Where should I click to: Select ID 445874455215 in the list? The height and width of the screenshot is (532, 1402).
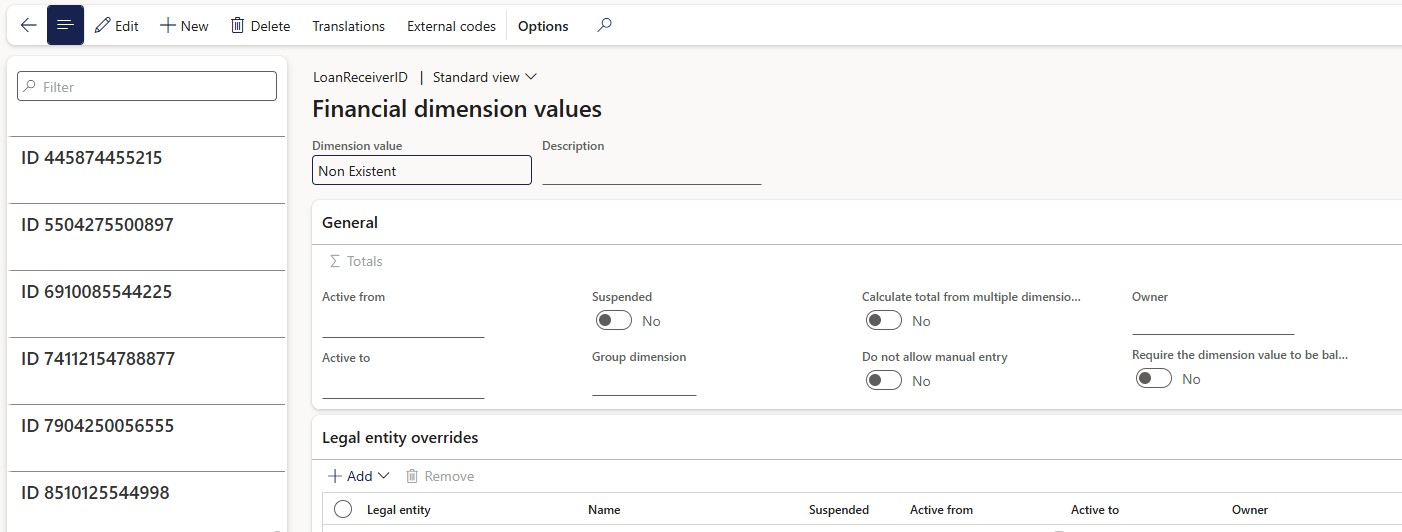(147, 170)
